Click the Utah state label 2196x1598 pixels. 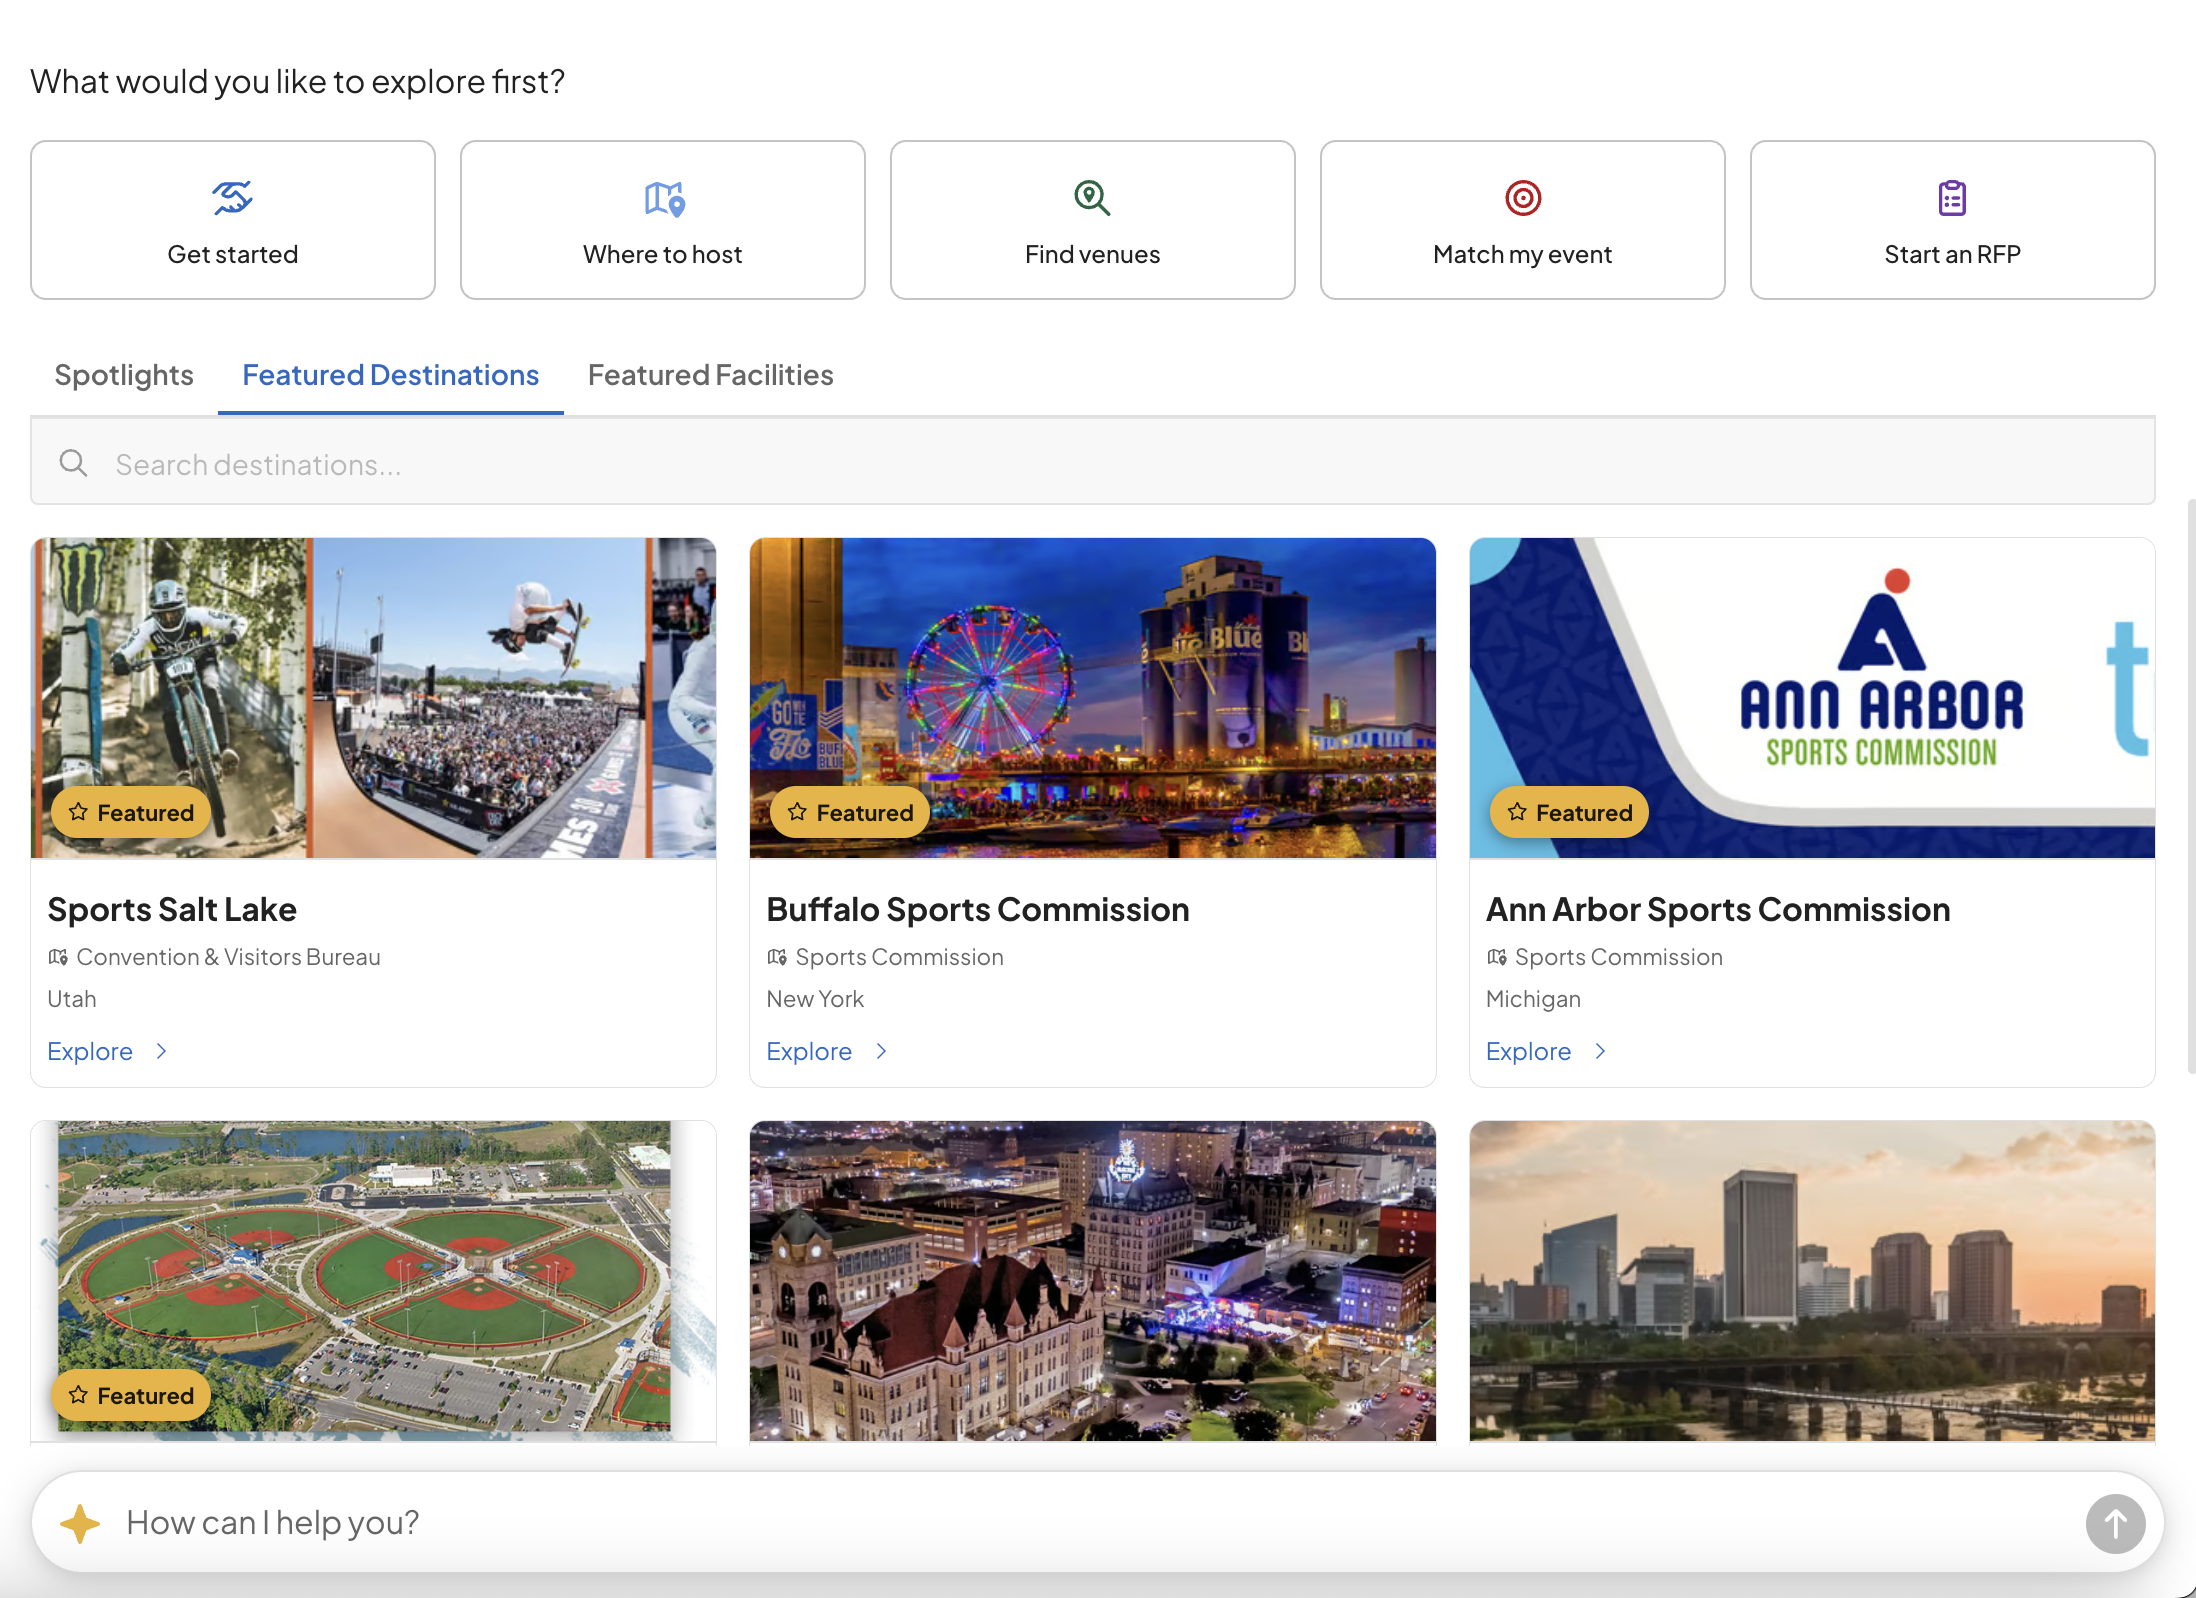point(72,999)
